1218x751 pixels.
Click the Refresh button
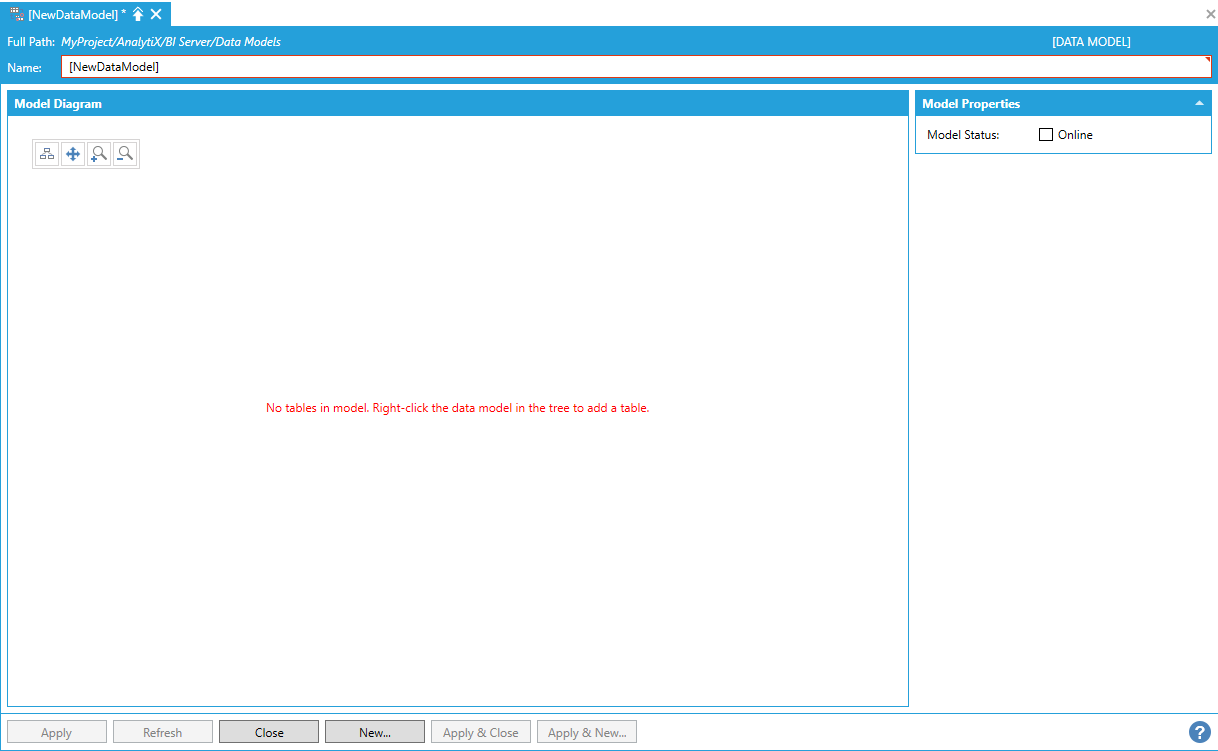pyautogui.click(x=162, y=732)
